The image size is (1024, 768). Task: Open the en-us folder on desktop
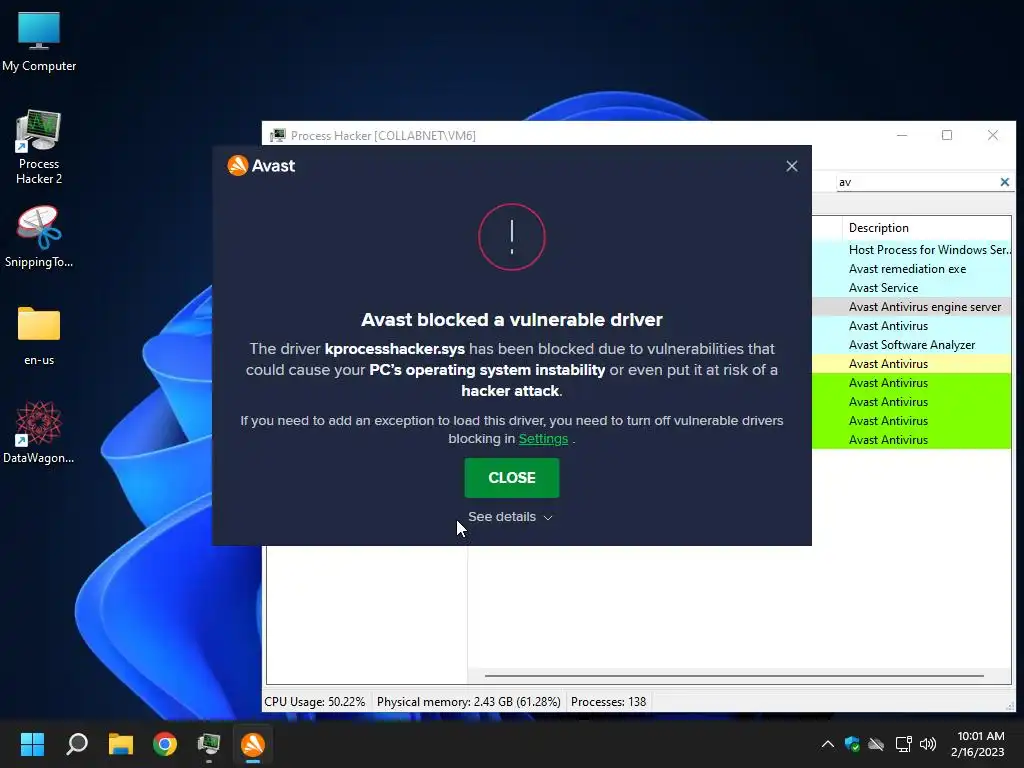coord(39,336)
